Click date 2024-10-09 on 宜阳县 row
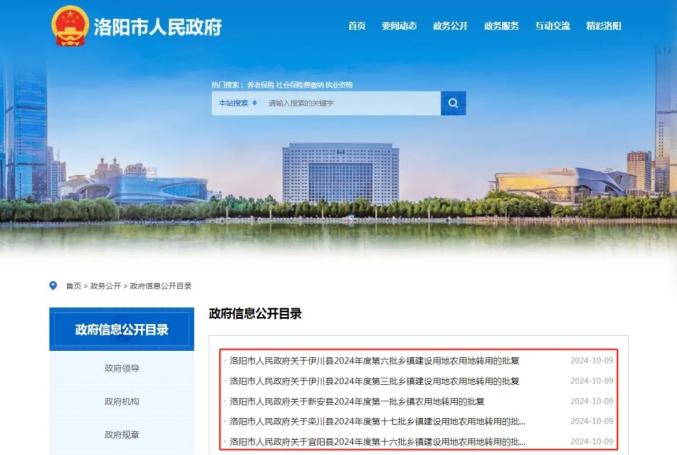The width and height of the screenshot is (677, 455). 592,442
